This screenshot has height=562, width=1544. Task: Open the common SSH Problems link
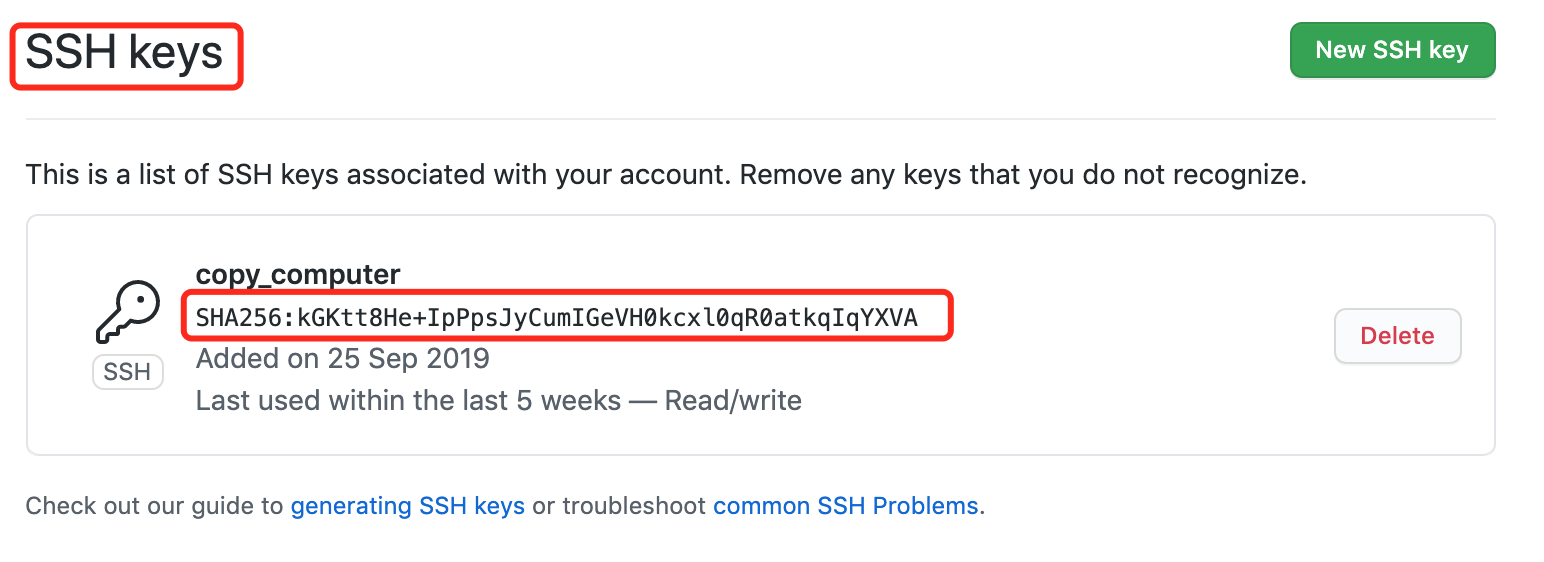pos(846,506)
